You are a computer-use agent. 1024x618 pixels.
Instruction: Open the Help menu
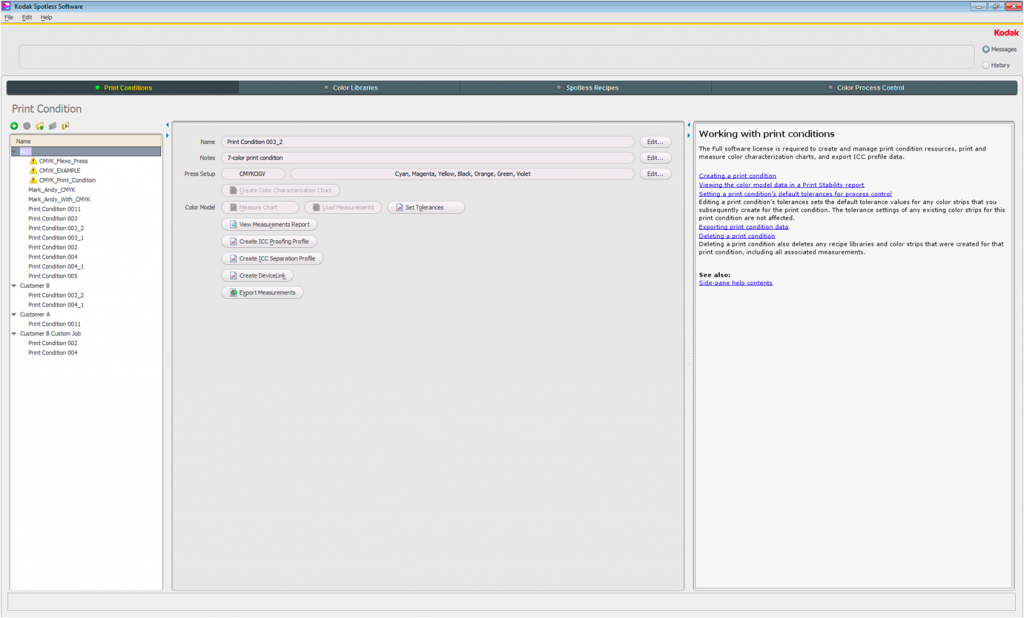(46, 18)
